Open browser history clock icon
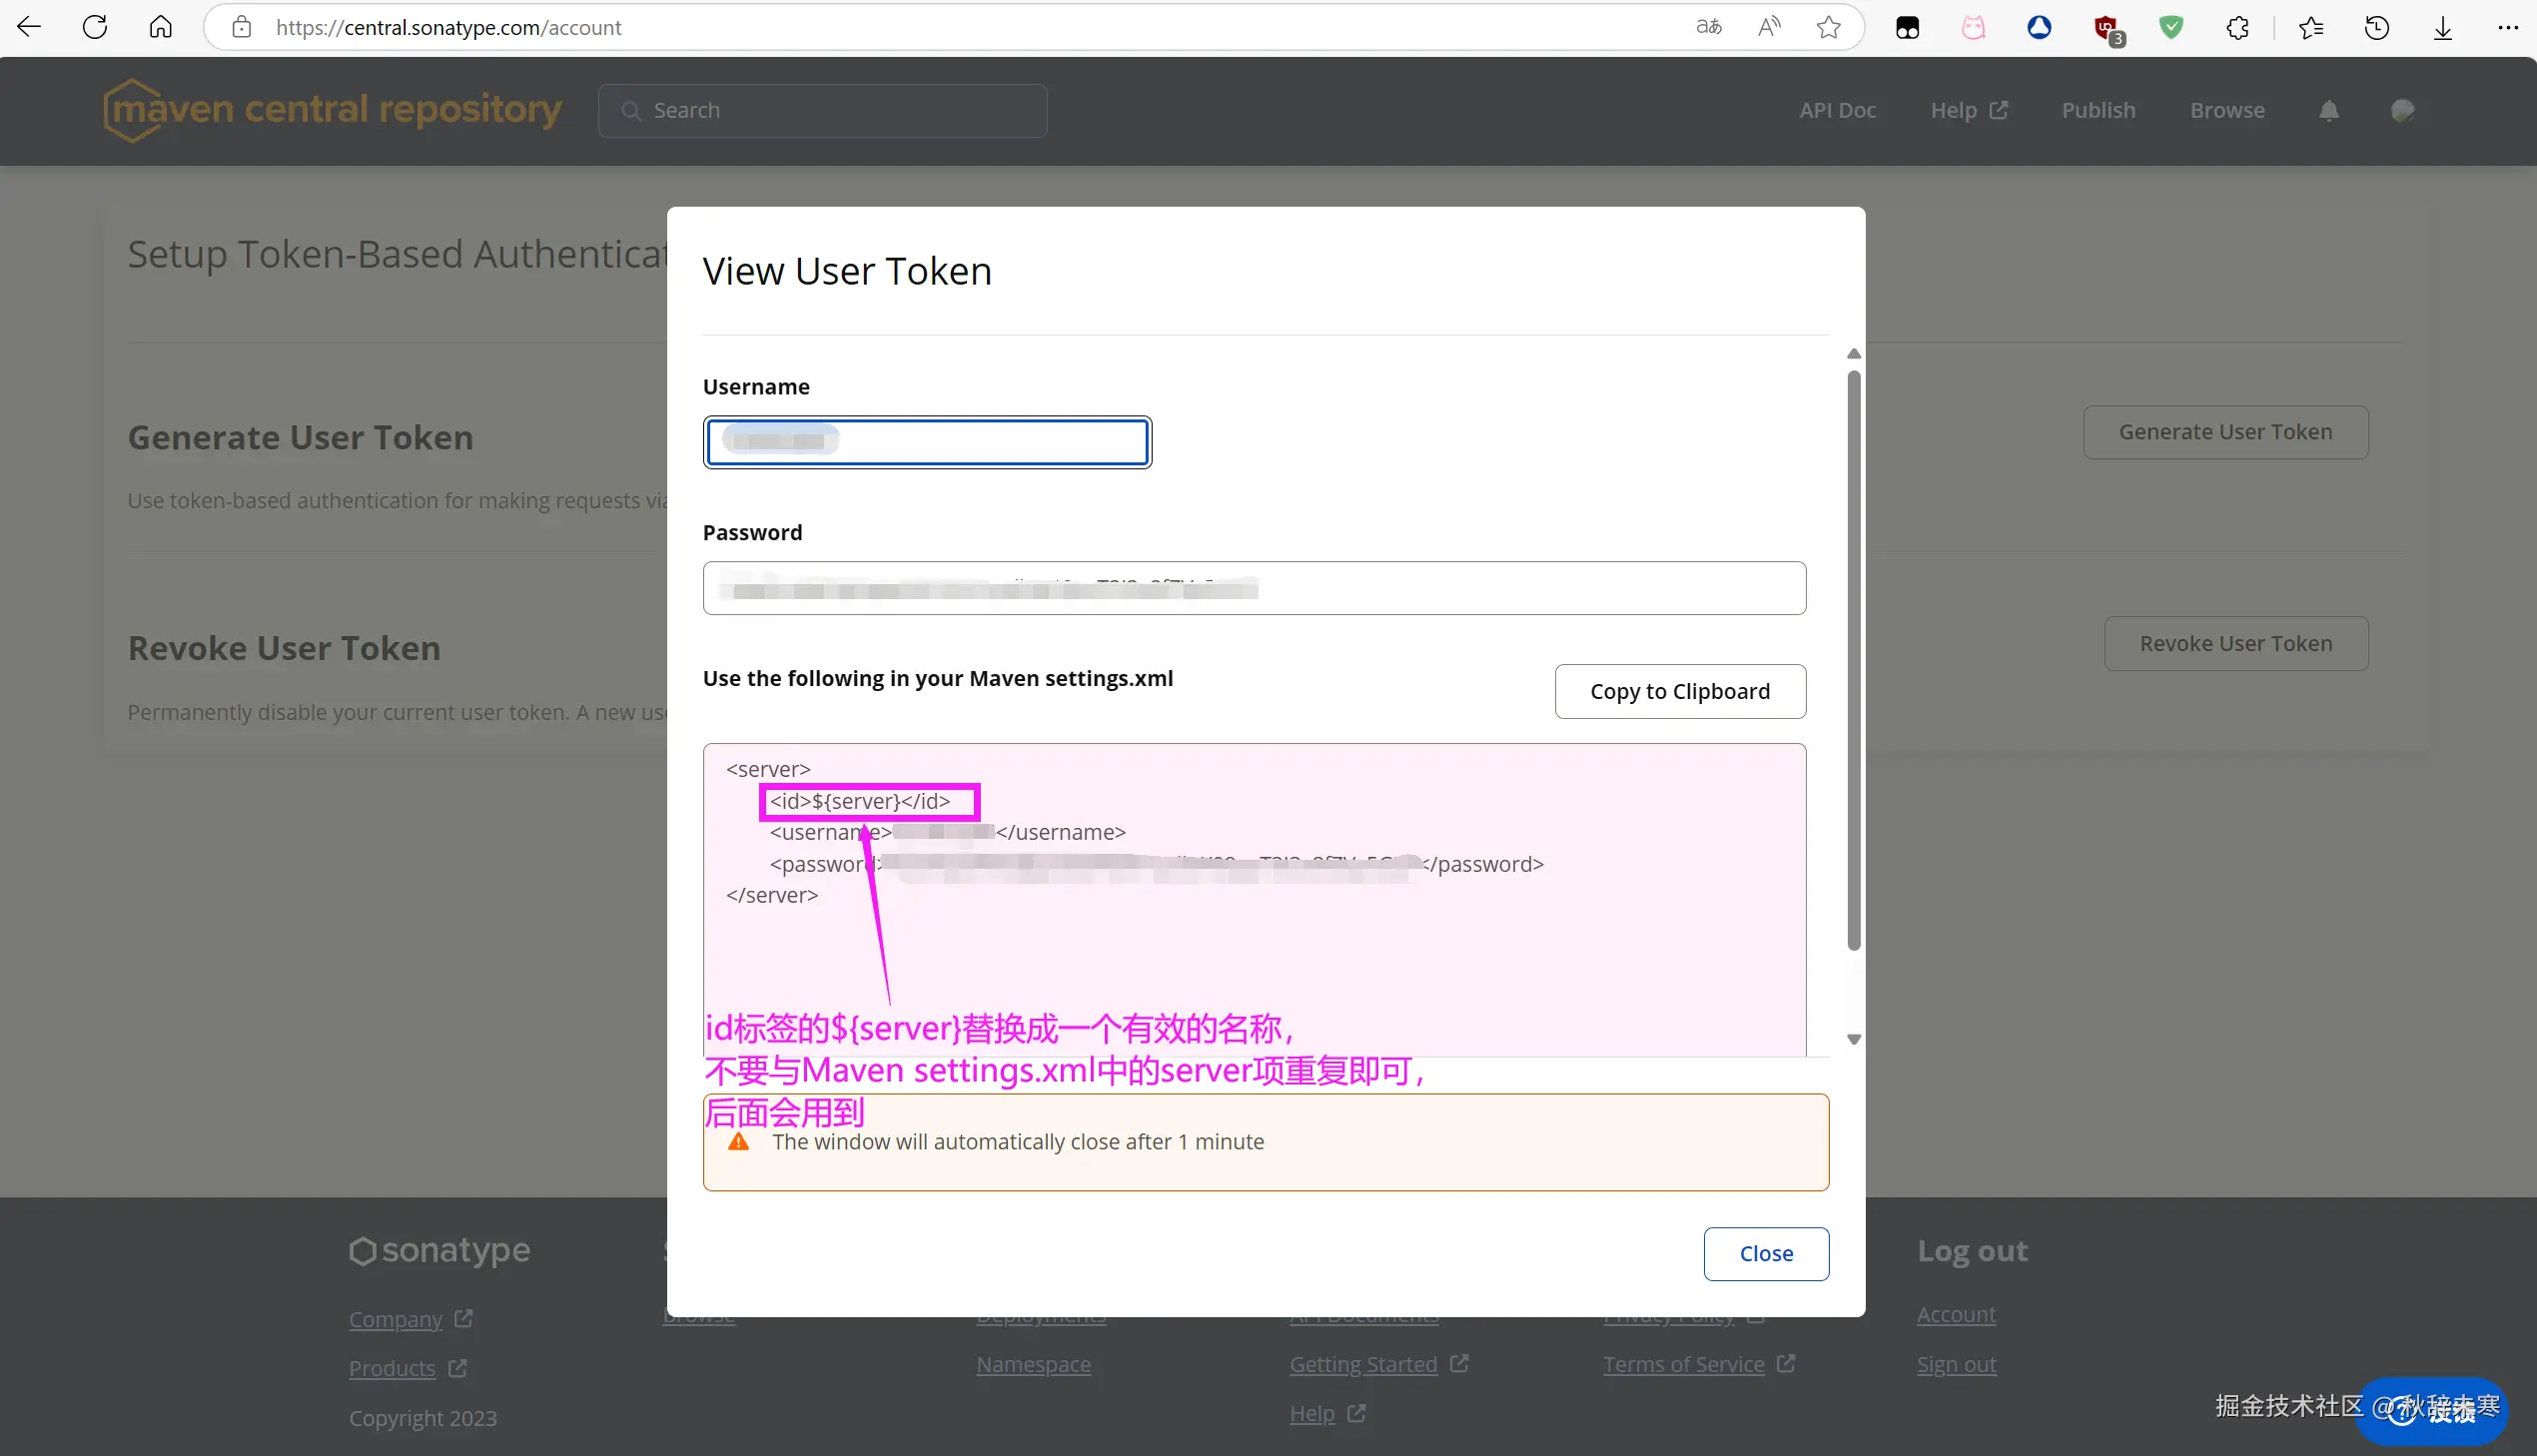Viewport: 2537px width, 1456px height. pos(2377,27)
